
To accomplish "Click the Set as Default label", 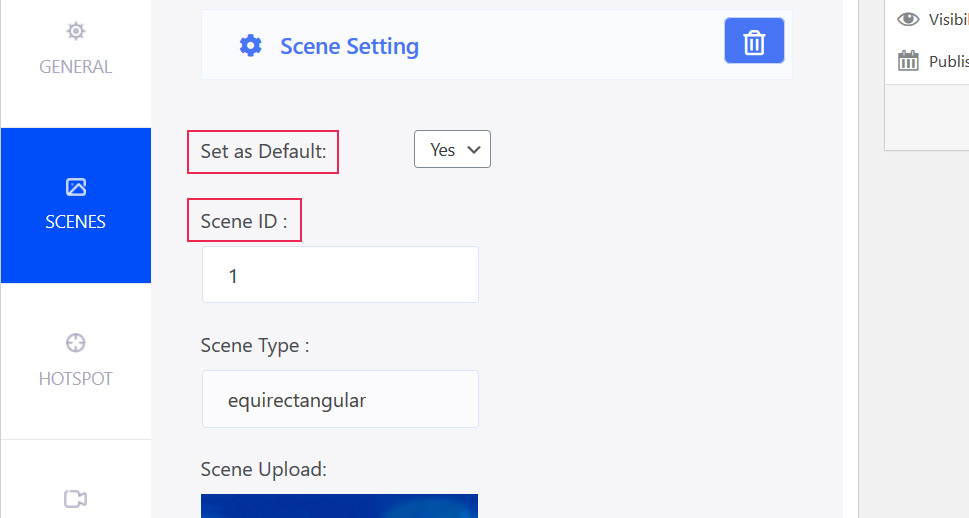I will pyautogui.click(x=263, y=151).
